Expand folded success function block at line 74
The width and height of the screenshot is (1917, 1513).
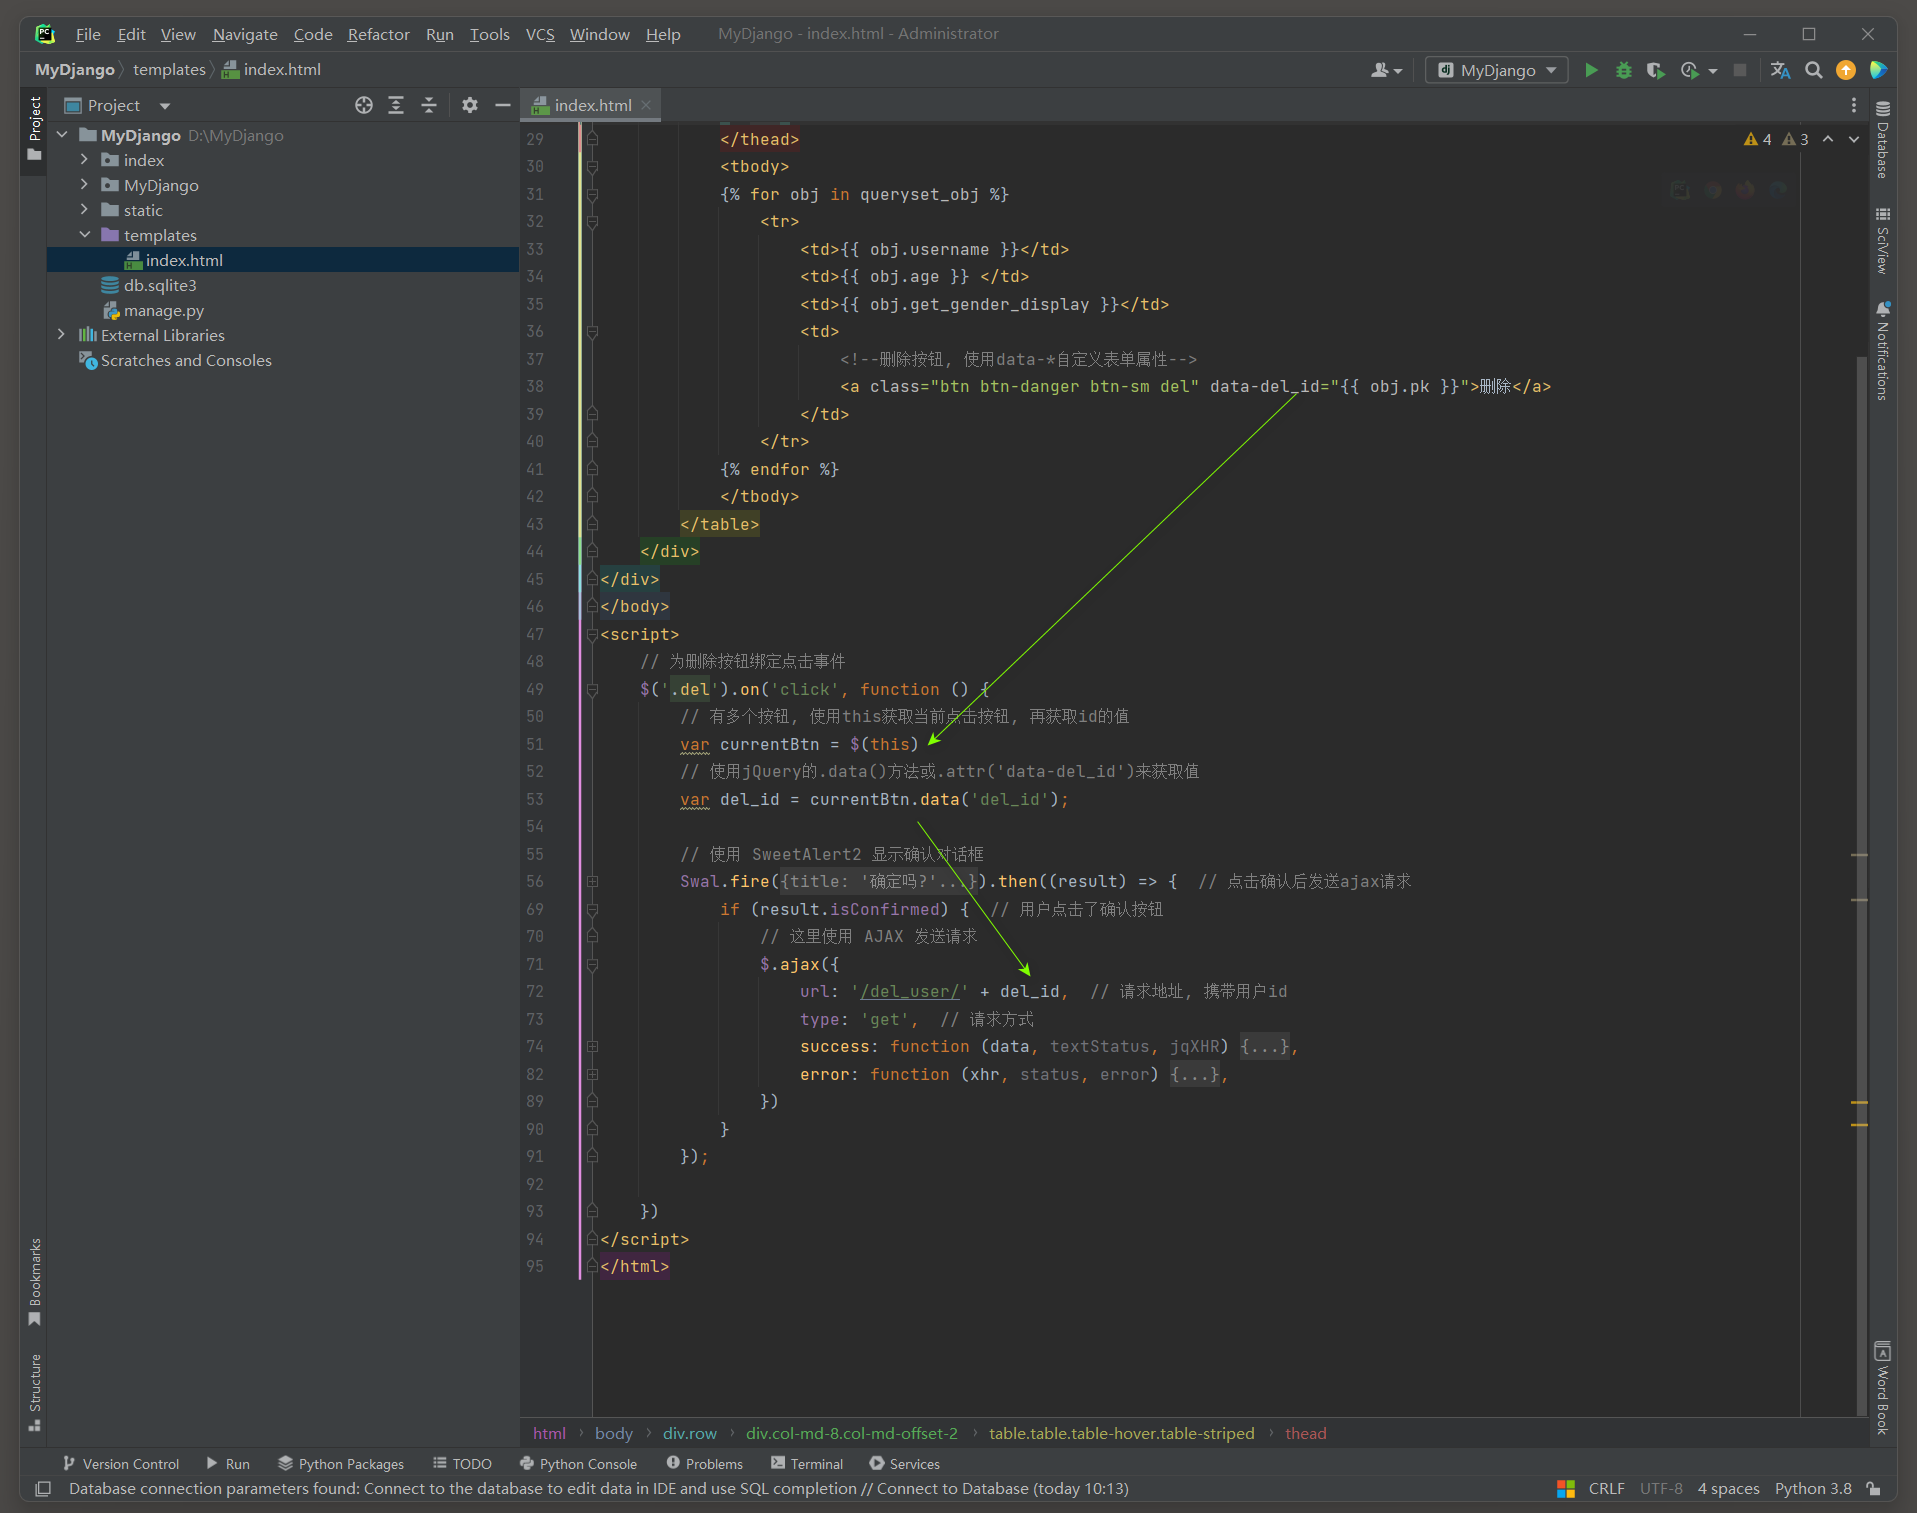(592, 1047)
